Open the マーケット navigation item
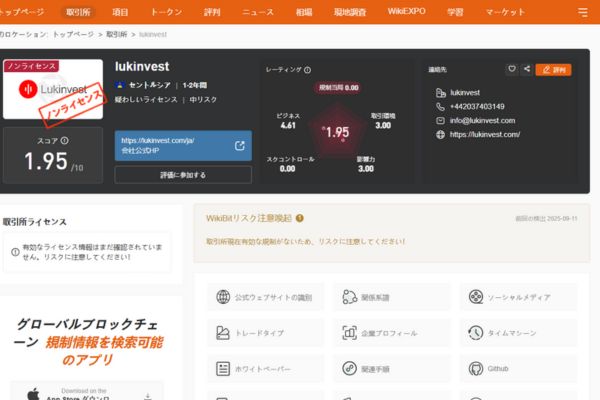The image size is (600, 400). point(505,12)
